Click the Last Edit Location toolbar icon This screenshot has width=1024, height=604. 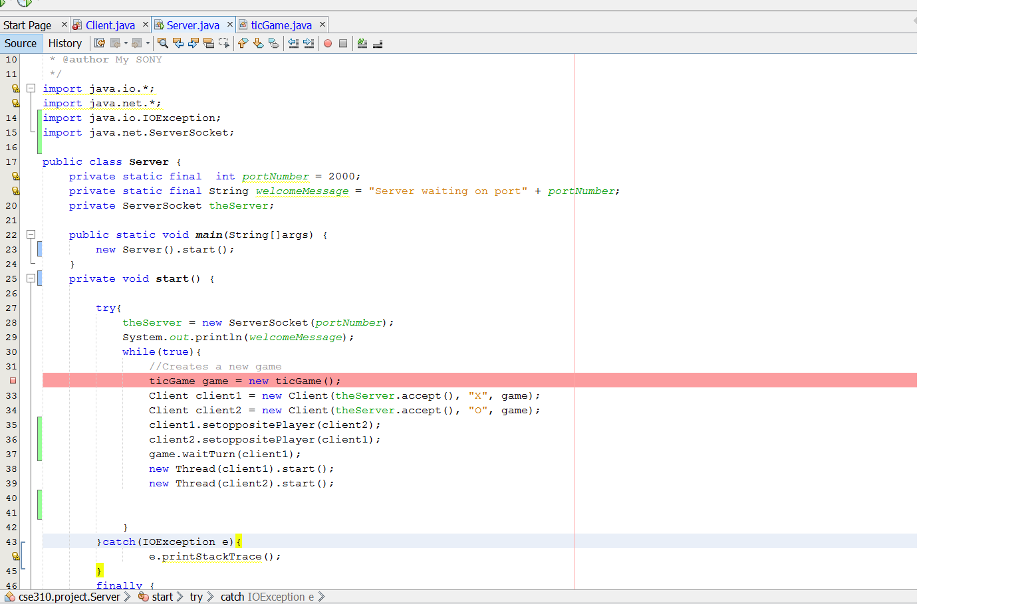pyautogui.click(x=99, y=42)
